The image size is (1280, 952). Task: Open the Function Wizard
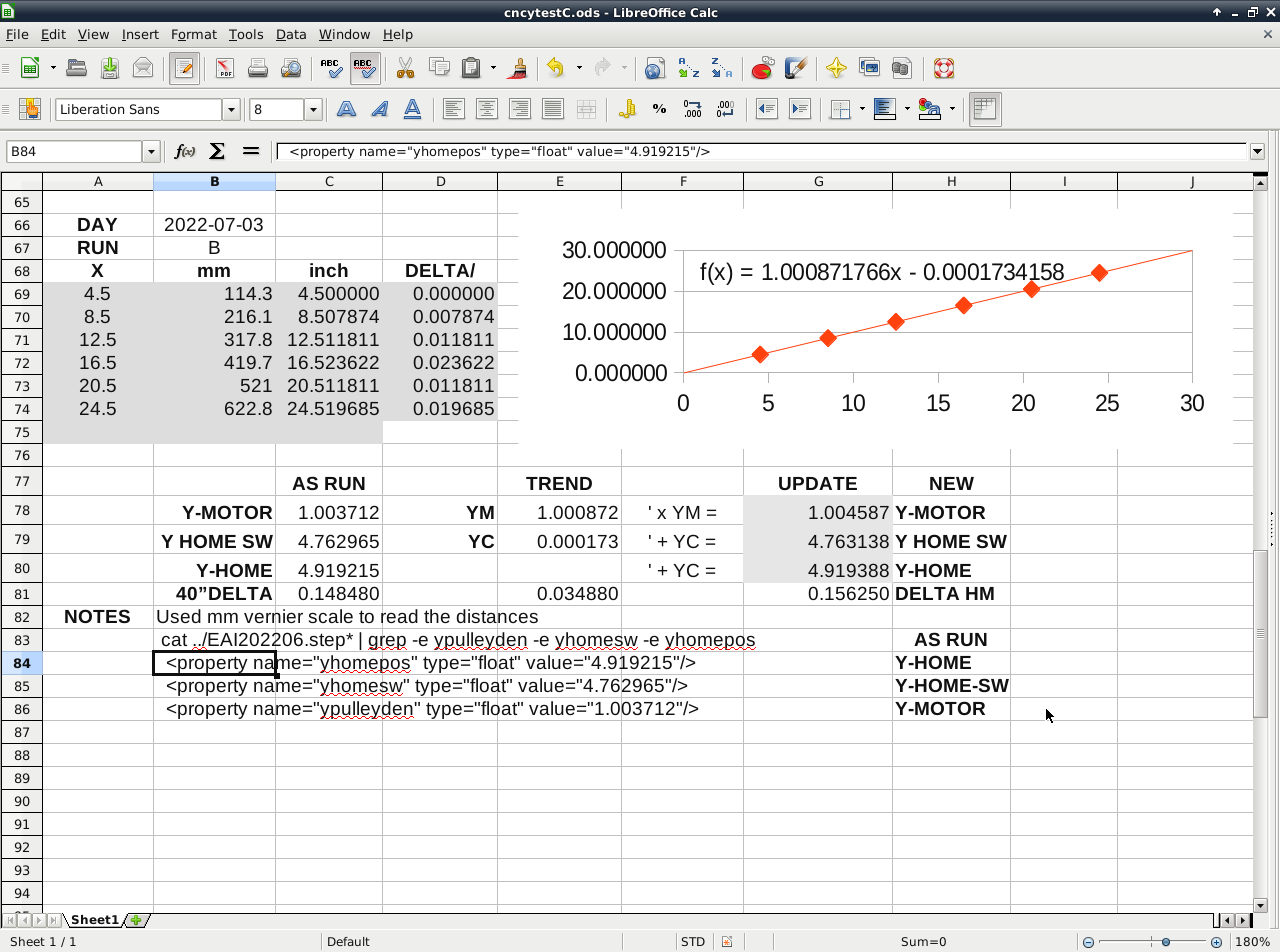185,151
